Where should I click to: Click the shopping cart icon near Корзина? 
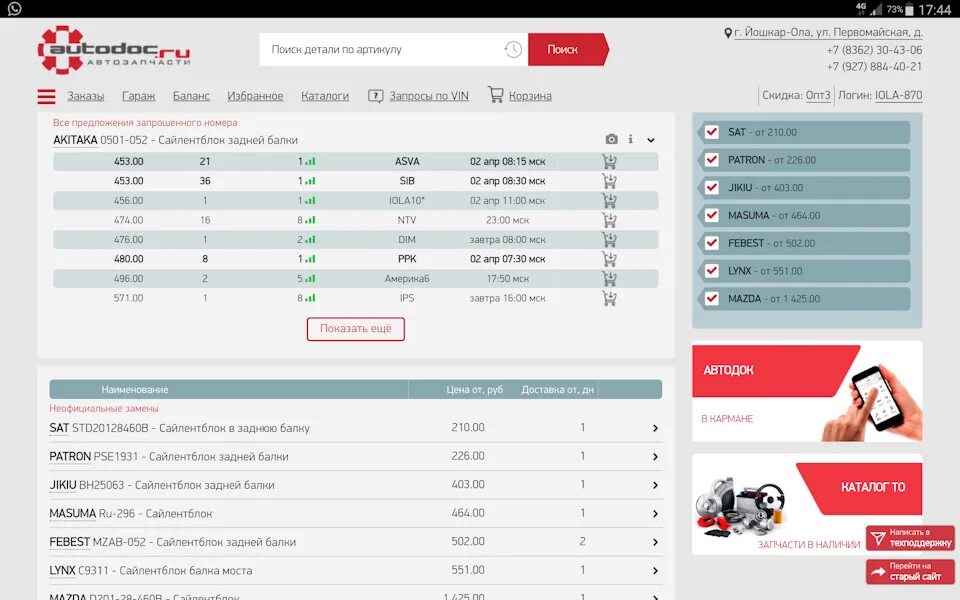496,94
